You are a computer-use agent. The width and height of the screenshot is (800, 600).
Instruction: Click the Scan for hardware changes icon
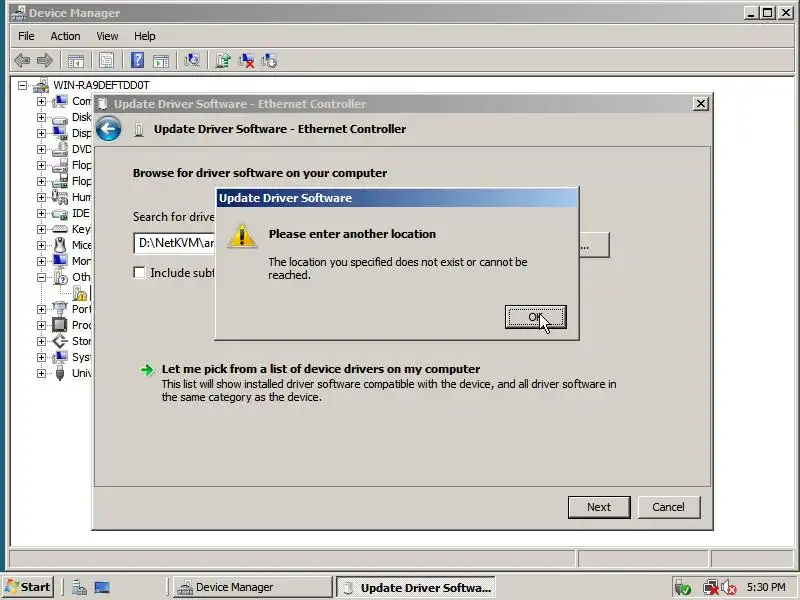[x=192, y=61]
